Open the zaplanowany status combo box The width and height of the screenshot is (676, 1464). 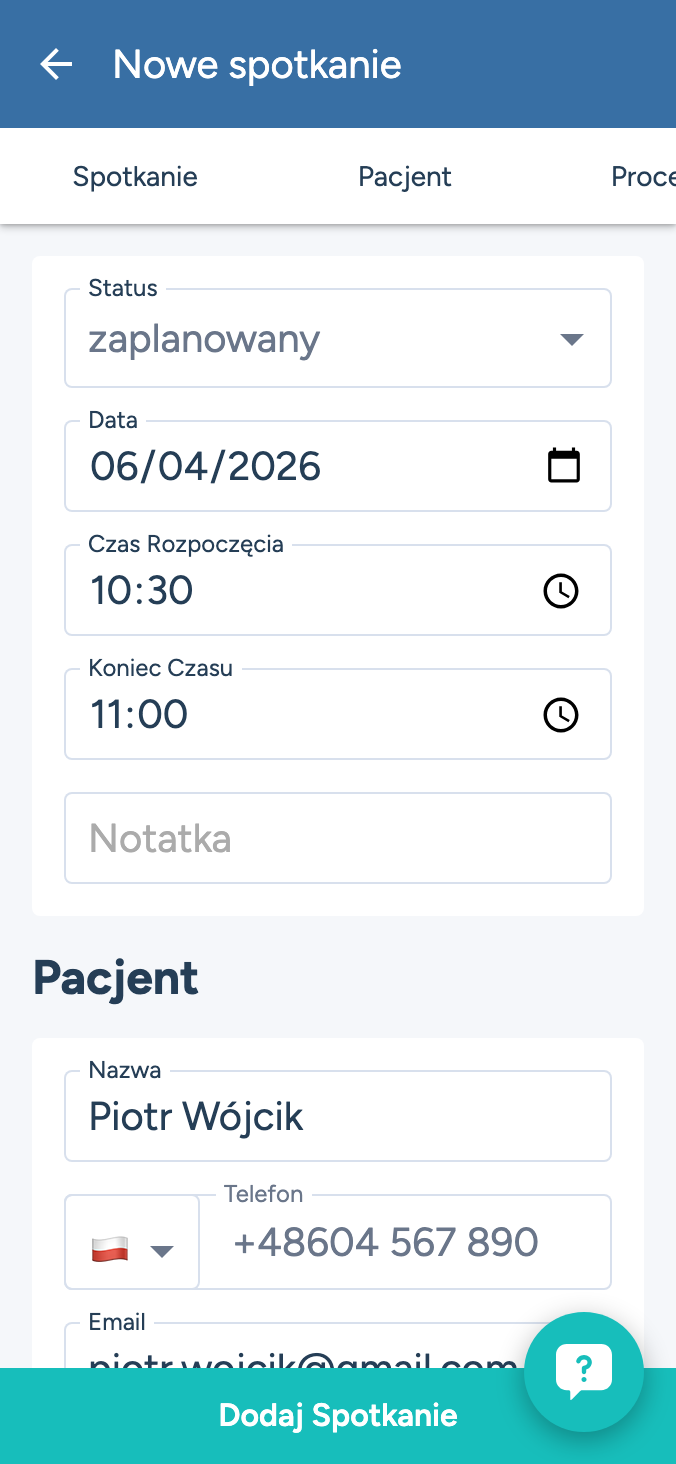click(x=310, y=340)
